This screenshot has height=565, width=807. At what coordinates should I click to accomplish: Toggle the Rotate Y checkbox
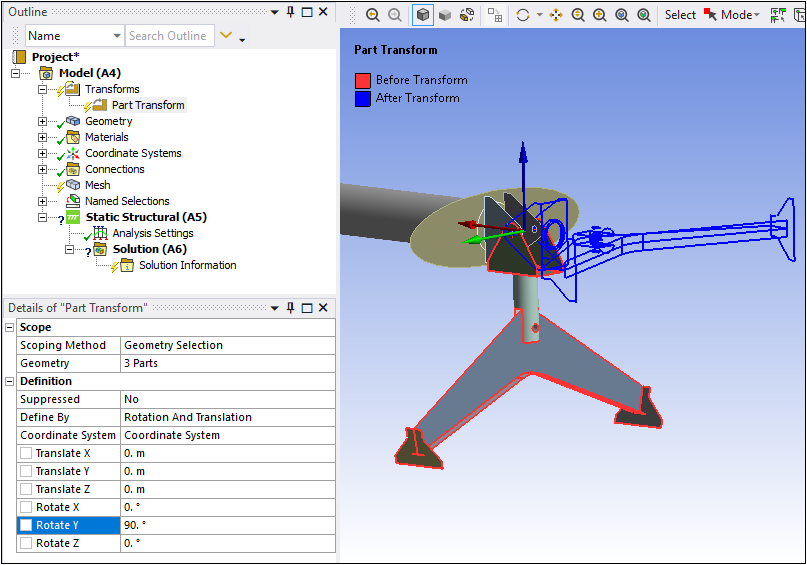(26, 525)
